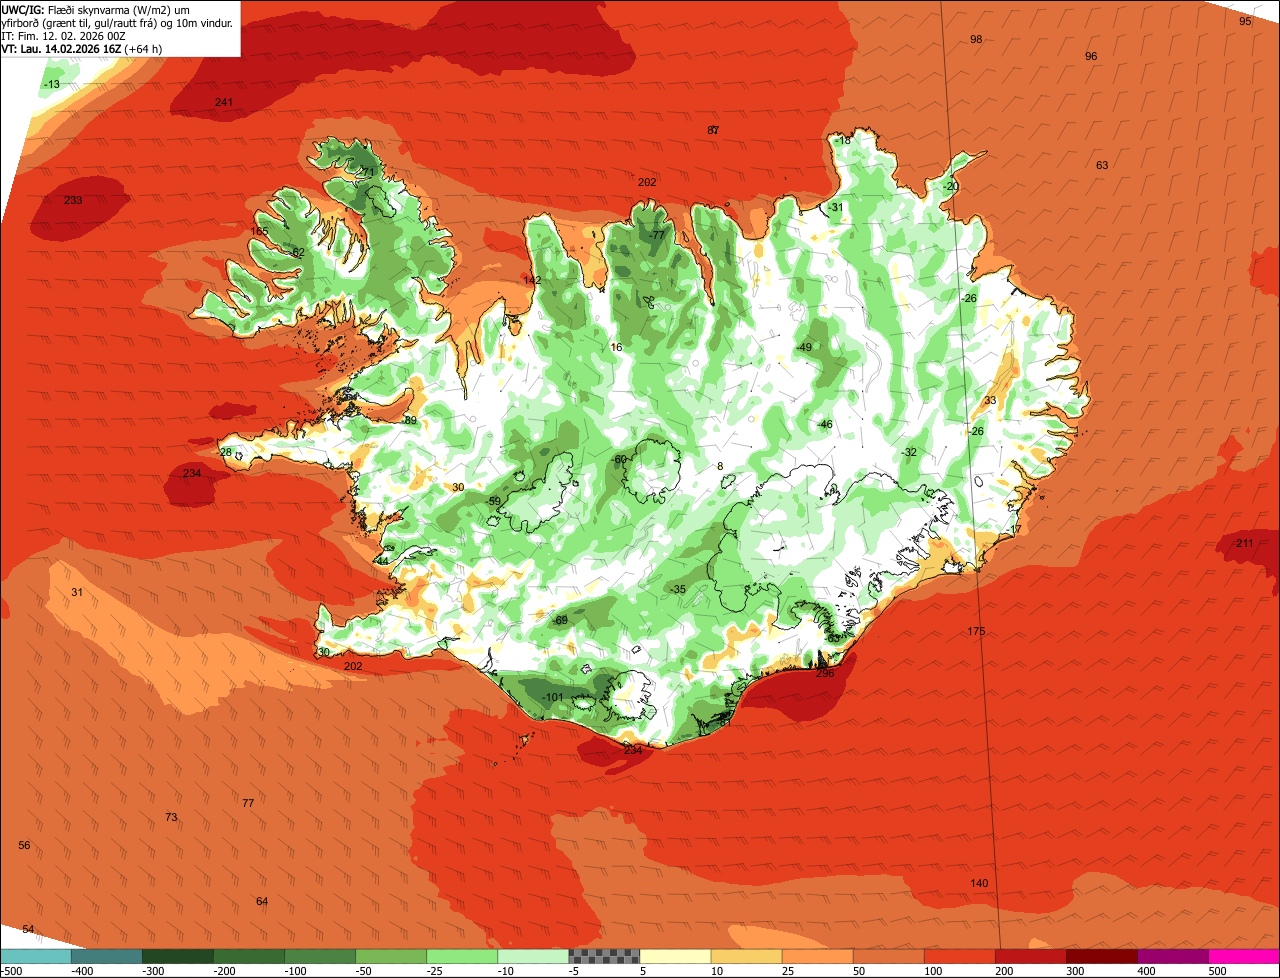This screenshot has width=1280, height=978.
Task: Select the legend swatch between -50 and -25
Action: [x=391, y=956]
